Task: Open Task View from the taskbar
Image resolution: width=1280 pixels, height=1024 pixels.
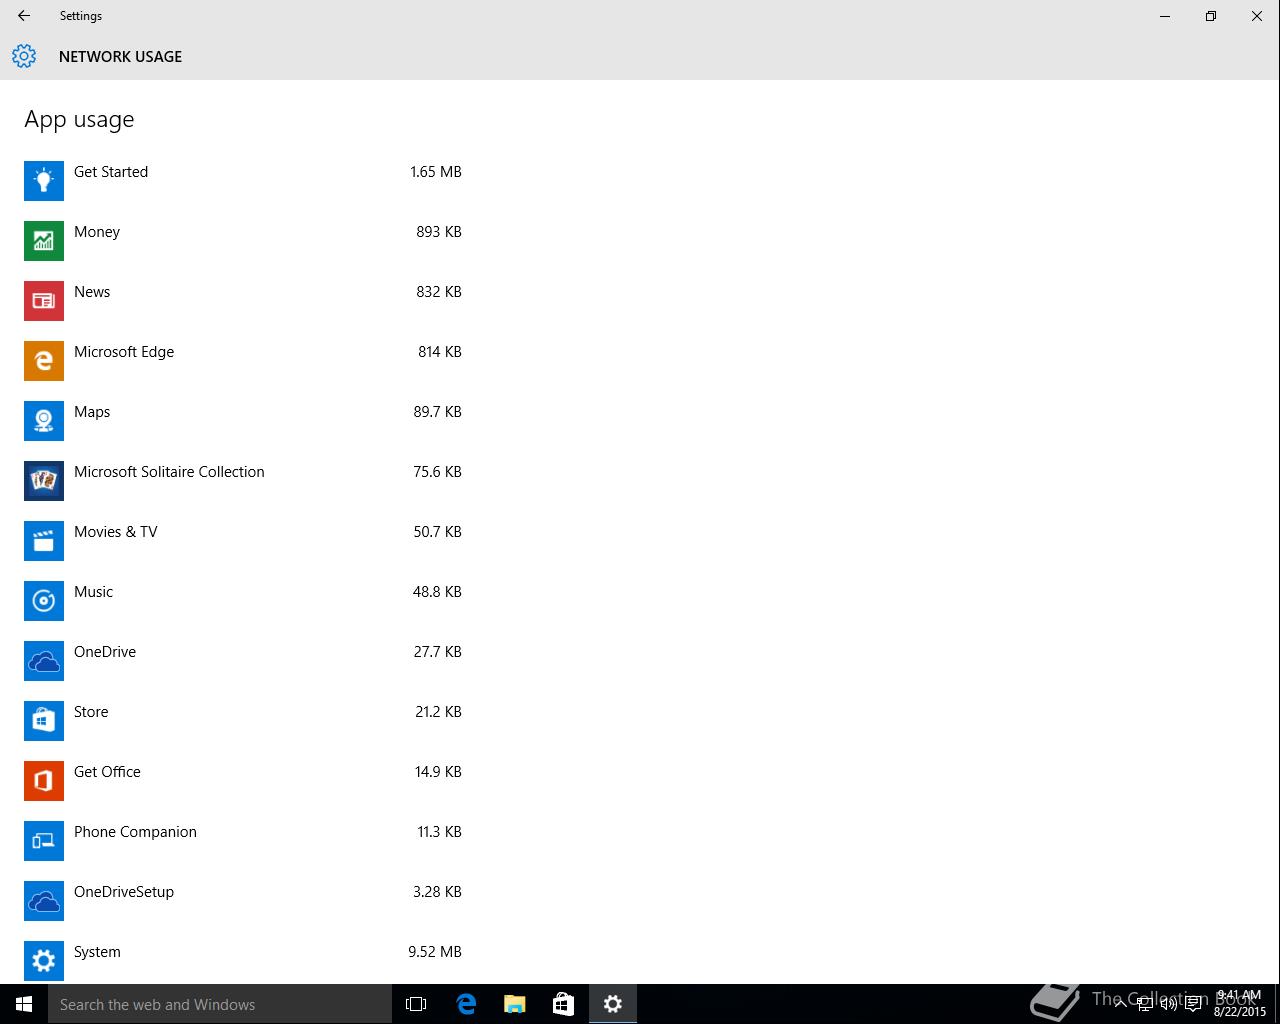Action: [x=416, y=1004]
